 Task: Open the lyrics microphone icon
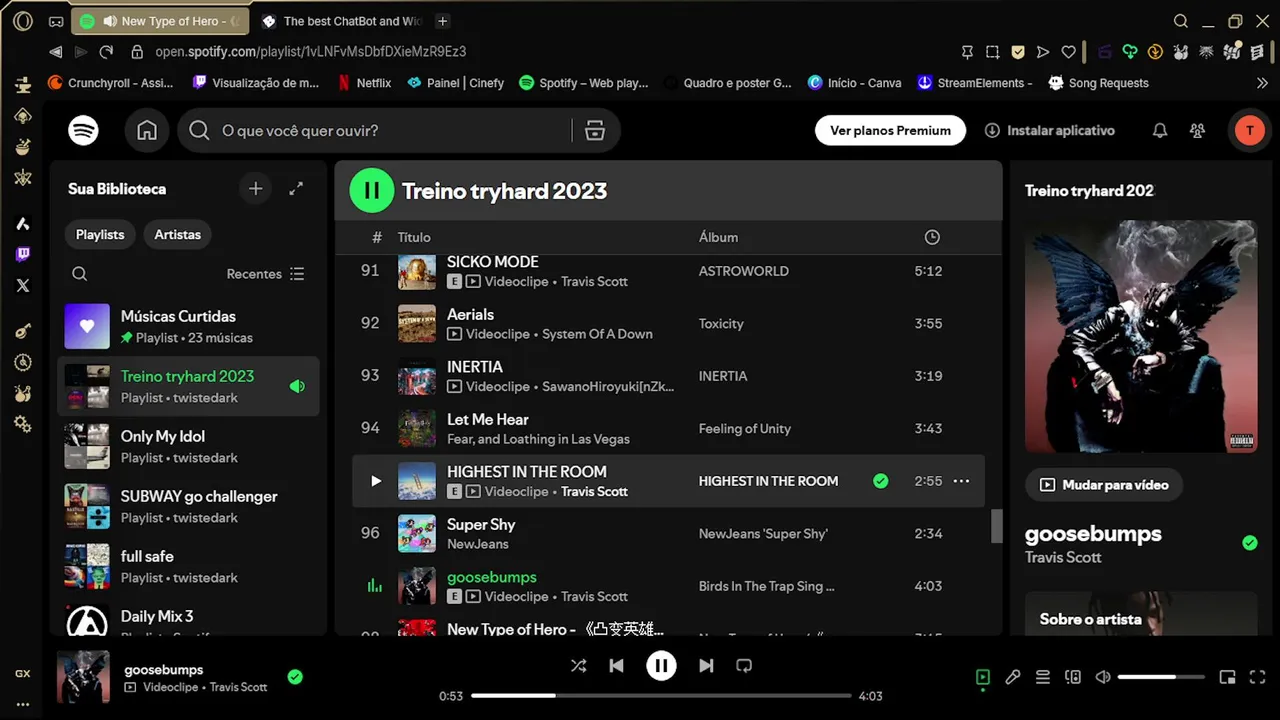pyautogui.click(x=1013, y=677)
